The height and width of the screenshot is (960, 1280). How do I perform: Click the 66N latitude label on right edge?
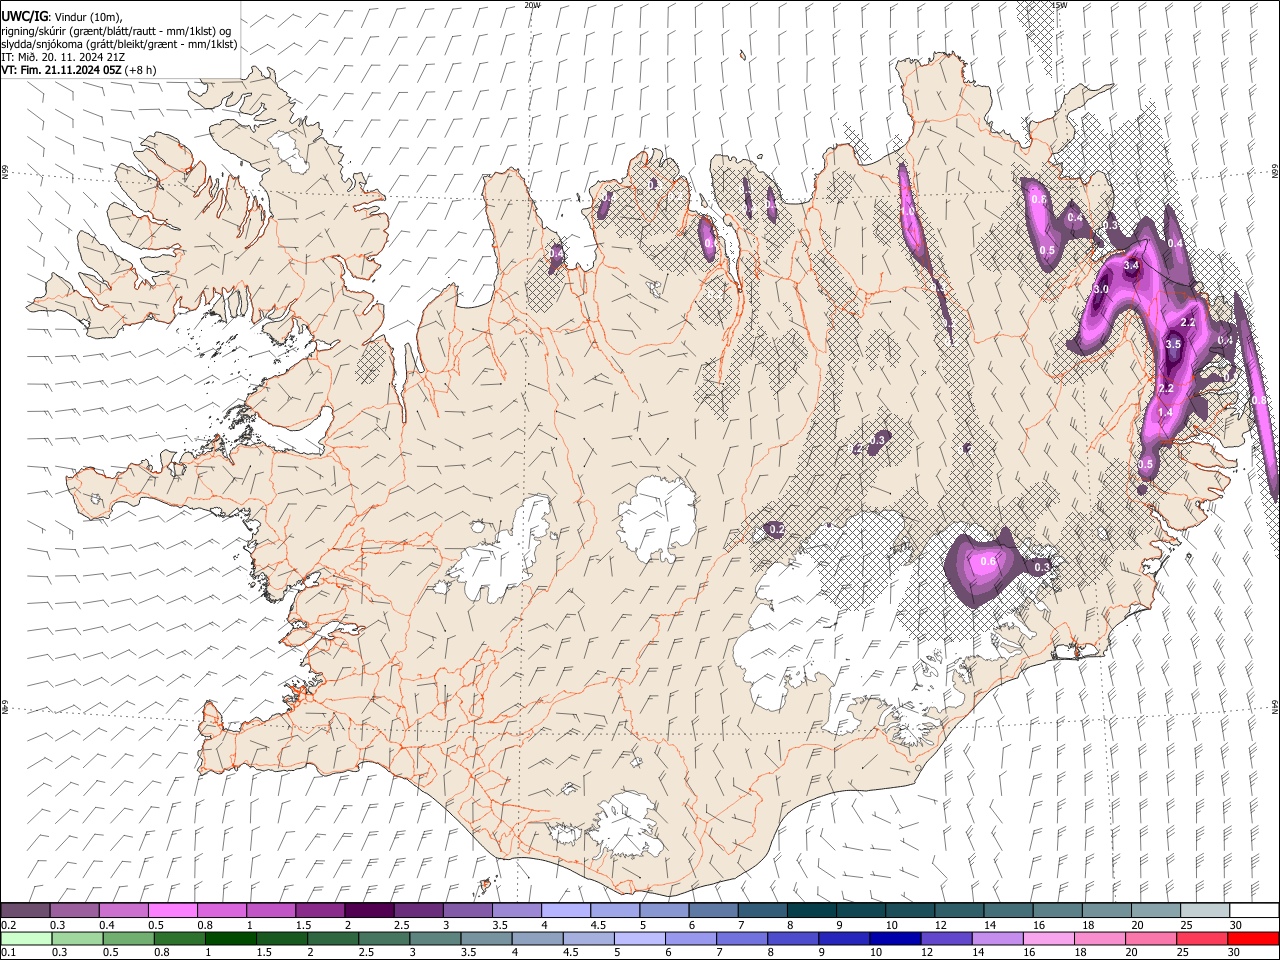point(1275,173)
